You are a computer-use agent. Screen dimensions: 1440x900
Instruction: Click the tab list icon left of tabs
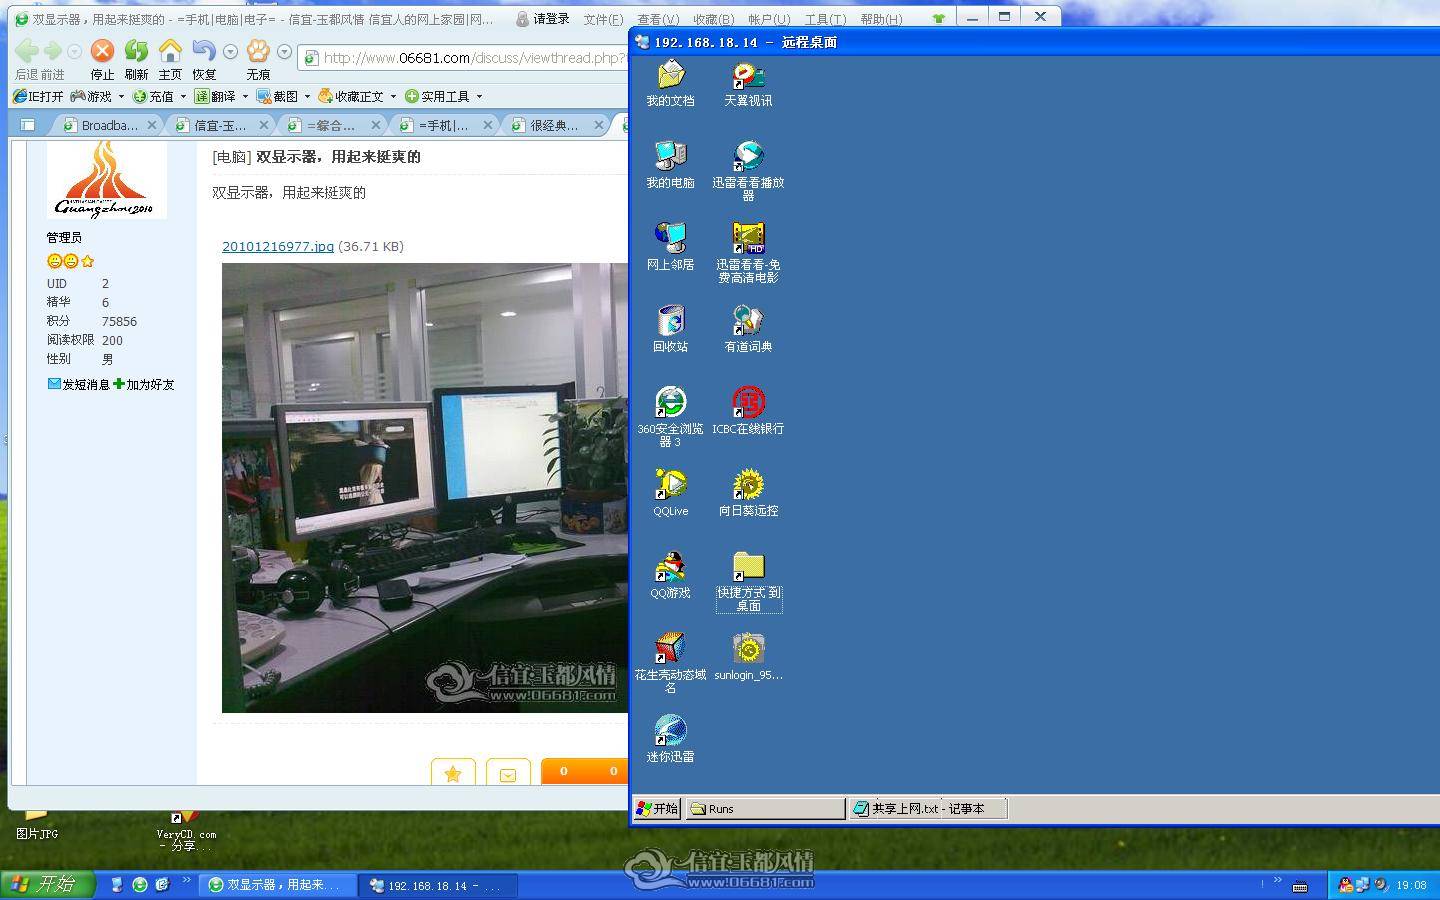pyautogui.click(x=28, y=125)
